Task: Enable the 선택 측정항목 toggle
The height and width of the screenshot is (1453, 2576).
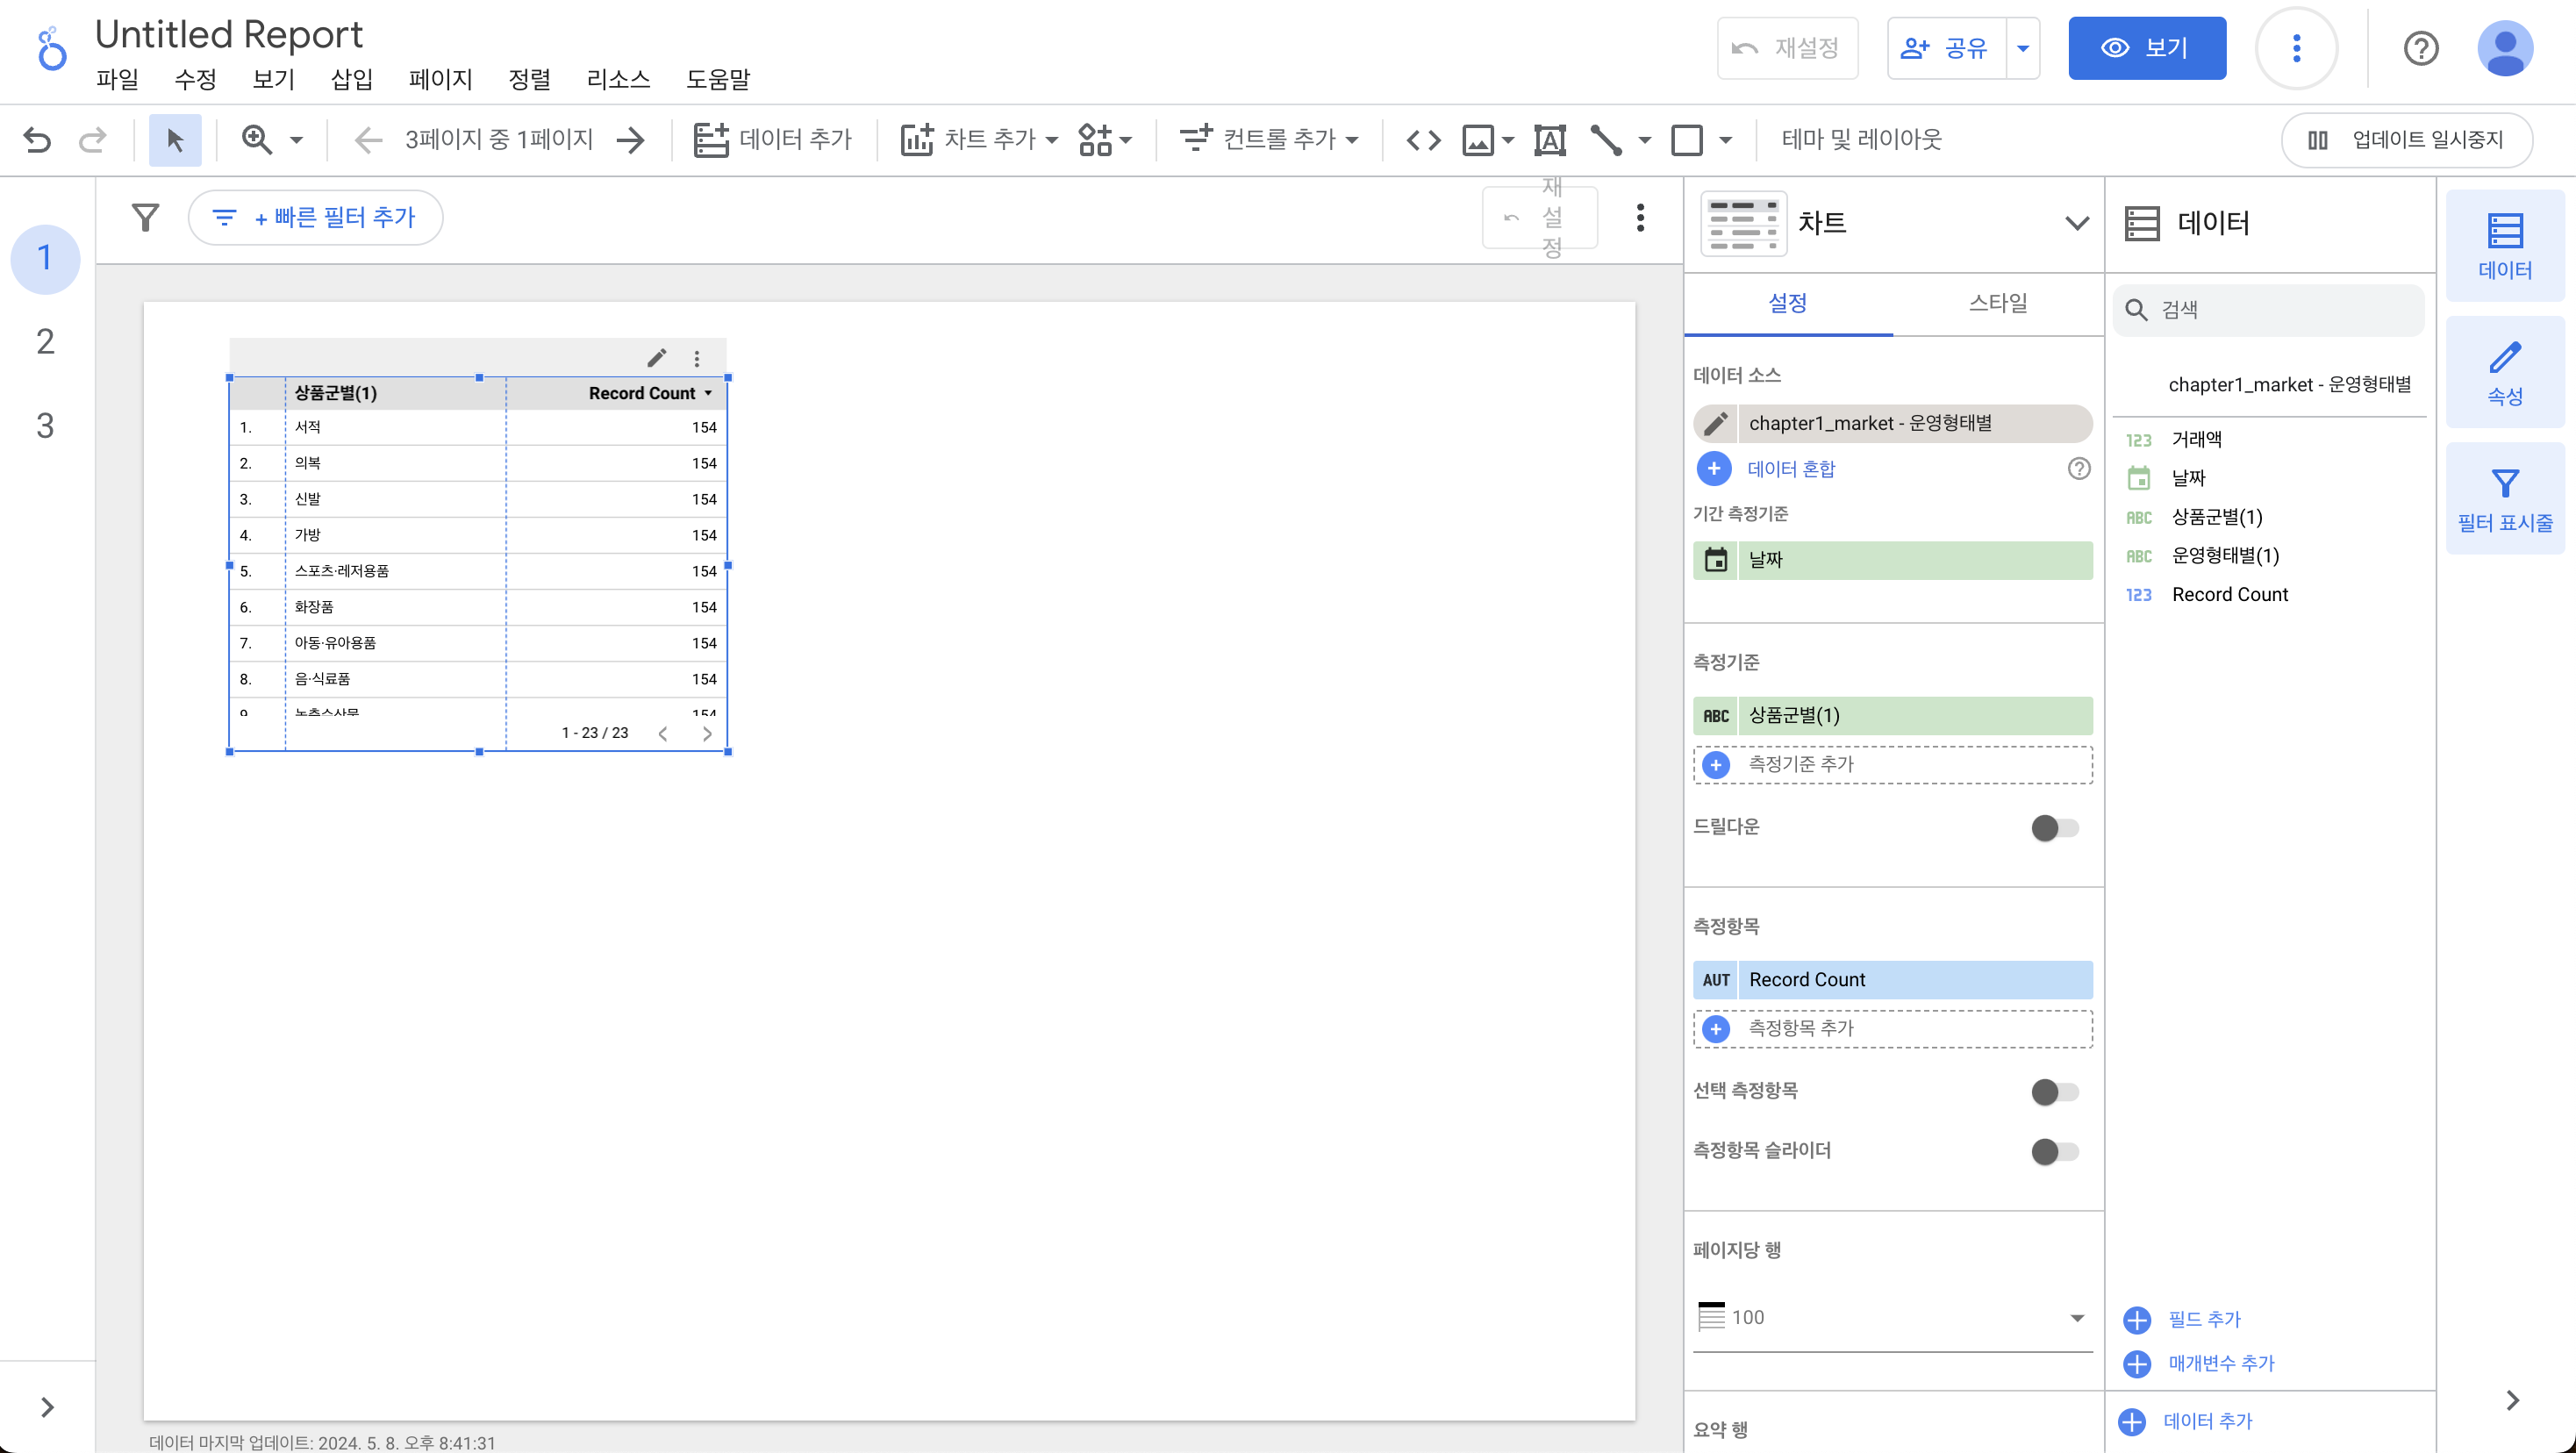Action: pyautogui.click(x=2054, y=1092)
